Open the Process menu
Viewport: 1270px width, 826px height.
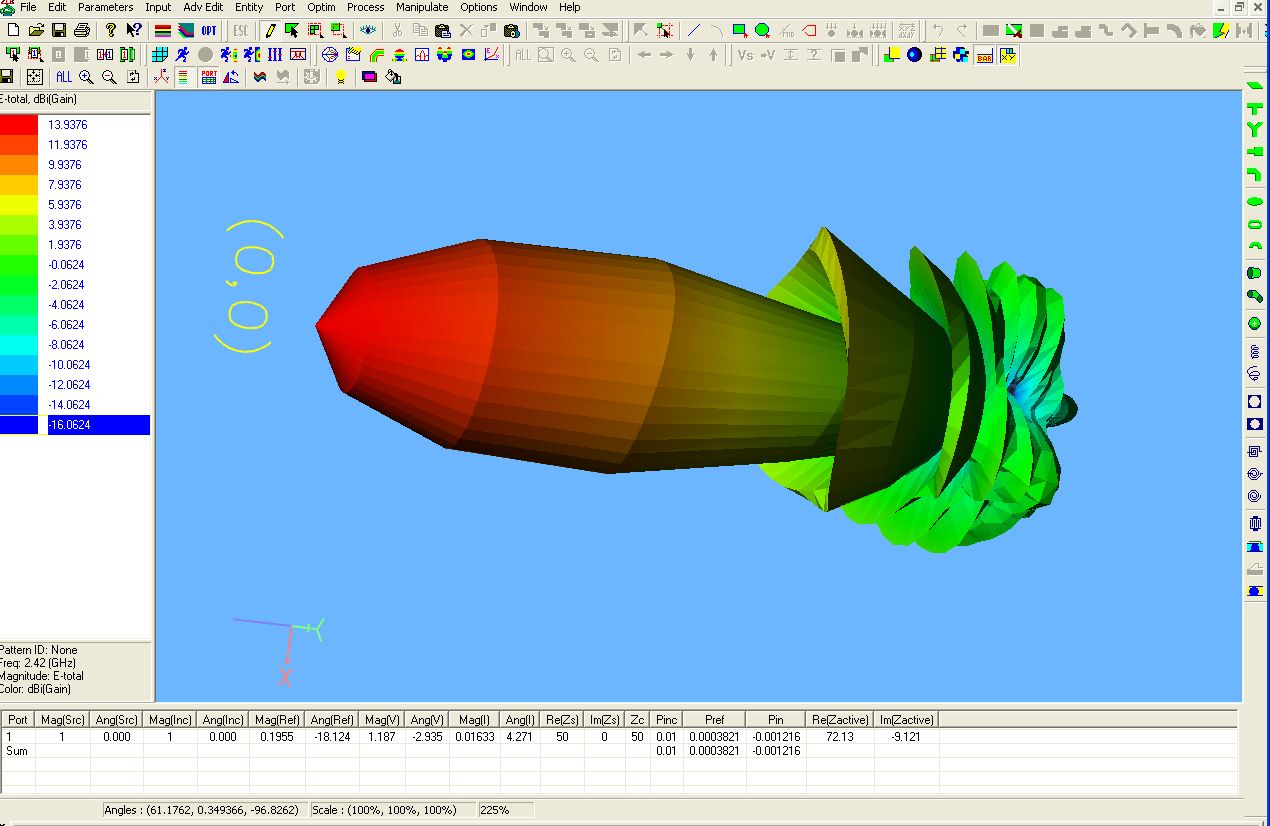coord(365,7)
